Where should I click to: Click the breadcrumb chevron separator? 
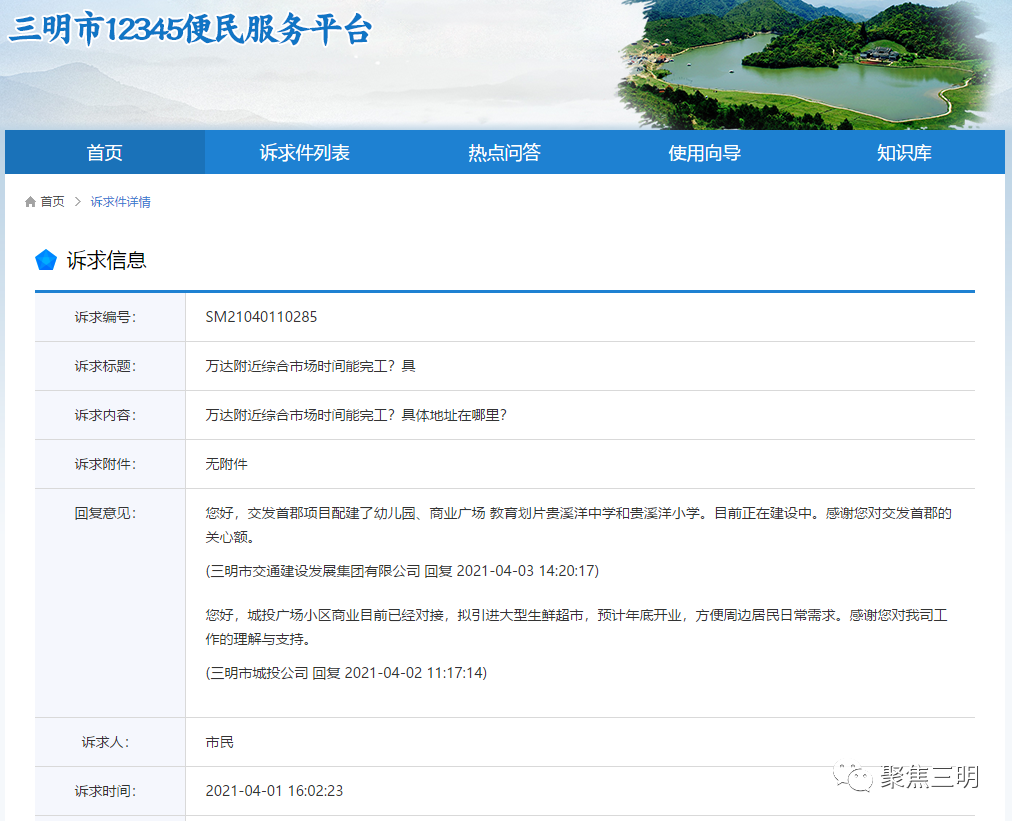pos(78,202)
